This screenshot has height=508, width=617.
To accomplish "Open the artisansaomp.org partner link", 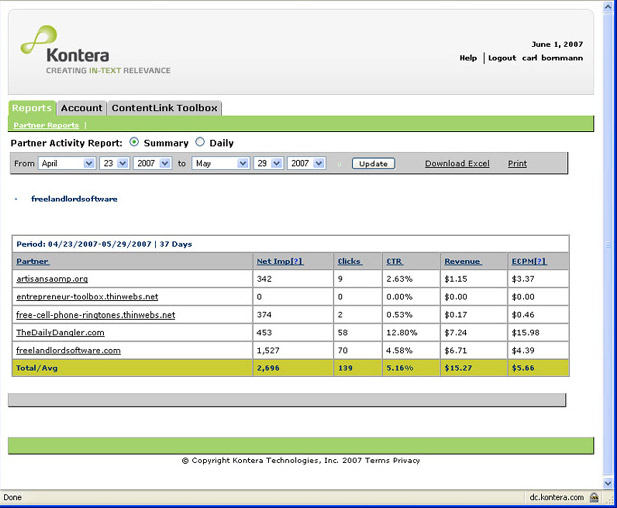I will [x=52, y=279].
